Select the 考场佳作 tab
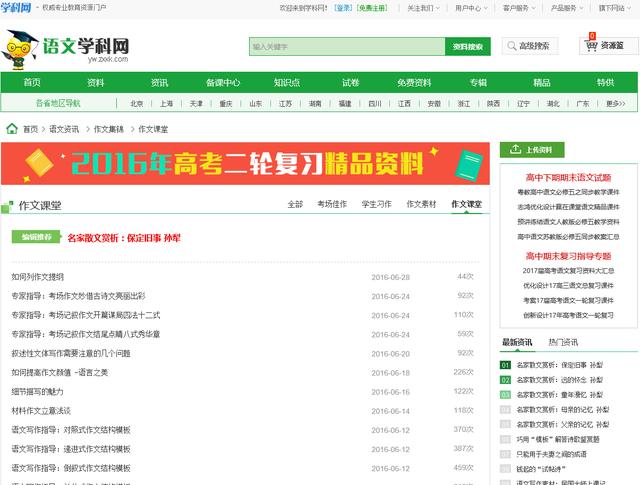Screen dimensions: 640x485 pyautogui.click(x=332, y=204)
